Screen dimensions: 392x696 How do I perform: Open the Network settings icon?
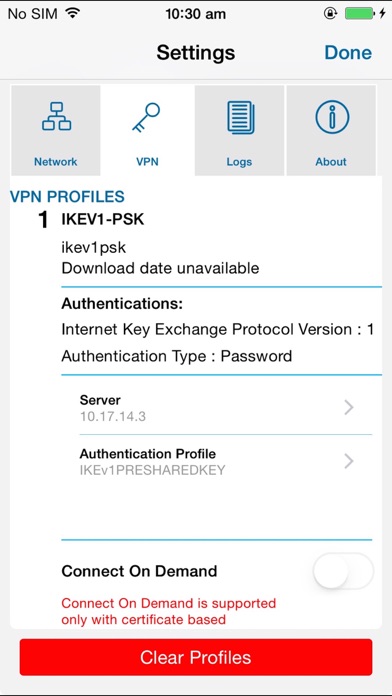(x=56, y=116)
